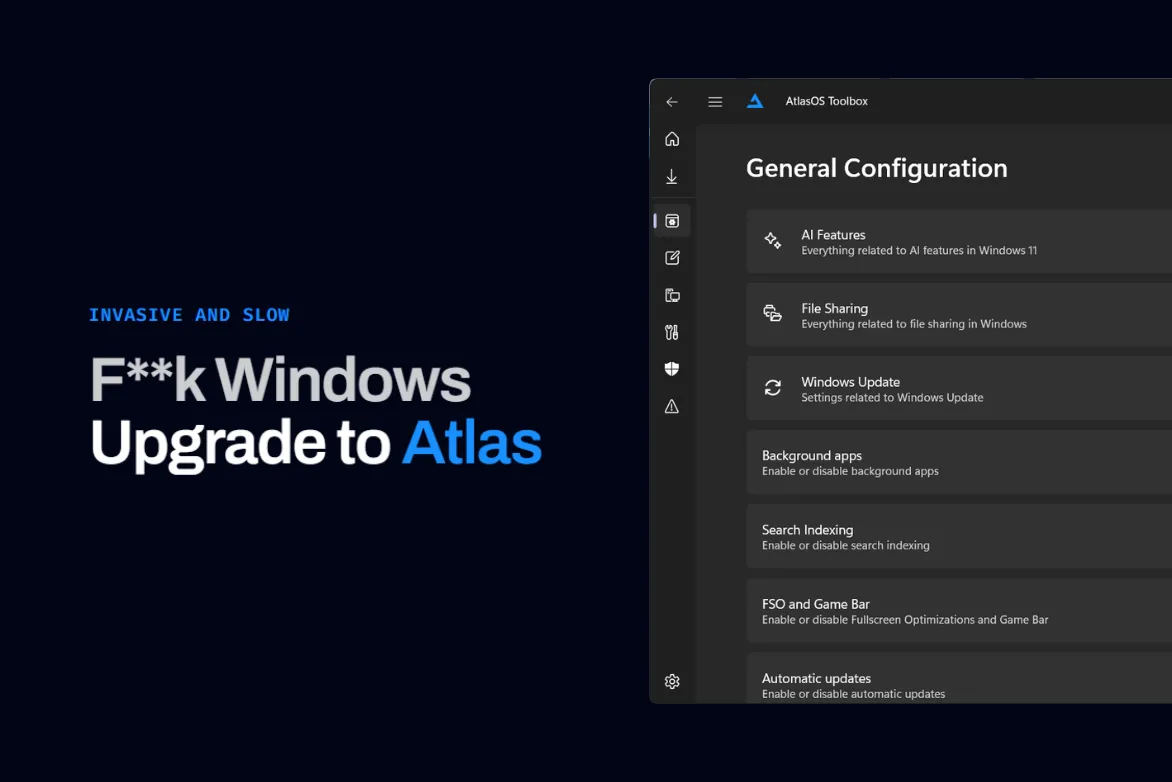The width and height of the screenshot is (1172, 782).
Task: Click the AtlasOS logo in title bar
Action: [x=754, y=100]
